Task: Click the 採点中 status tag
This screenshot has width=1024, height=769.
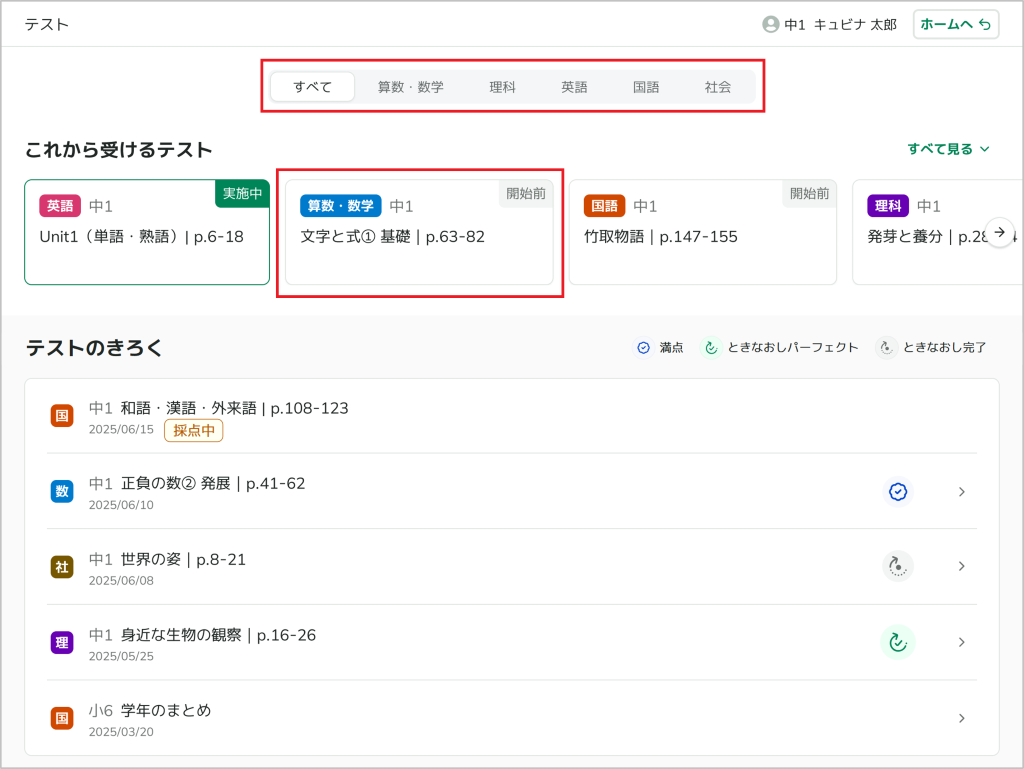Action: [194, 431]
